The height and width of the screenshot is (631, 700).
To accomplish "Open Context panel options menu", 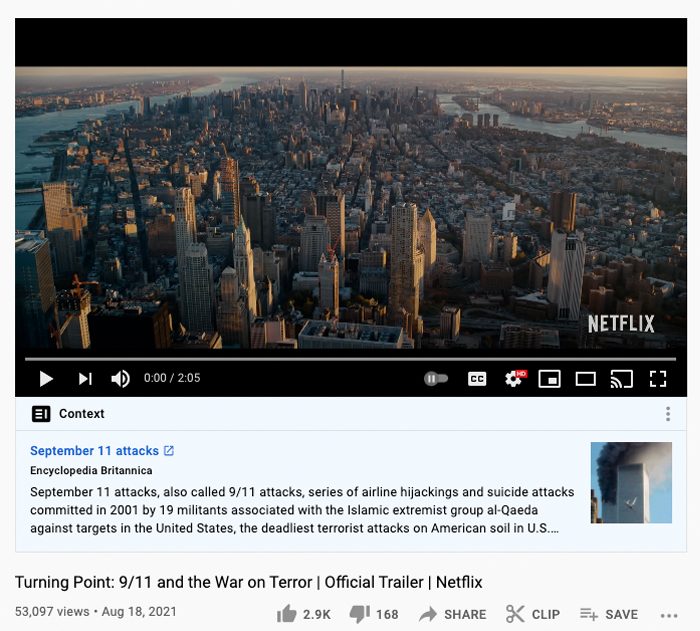I will pos(668,414).
